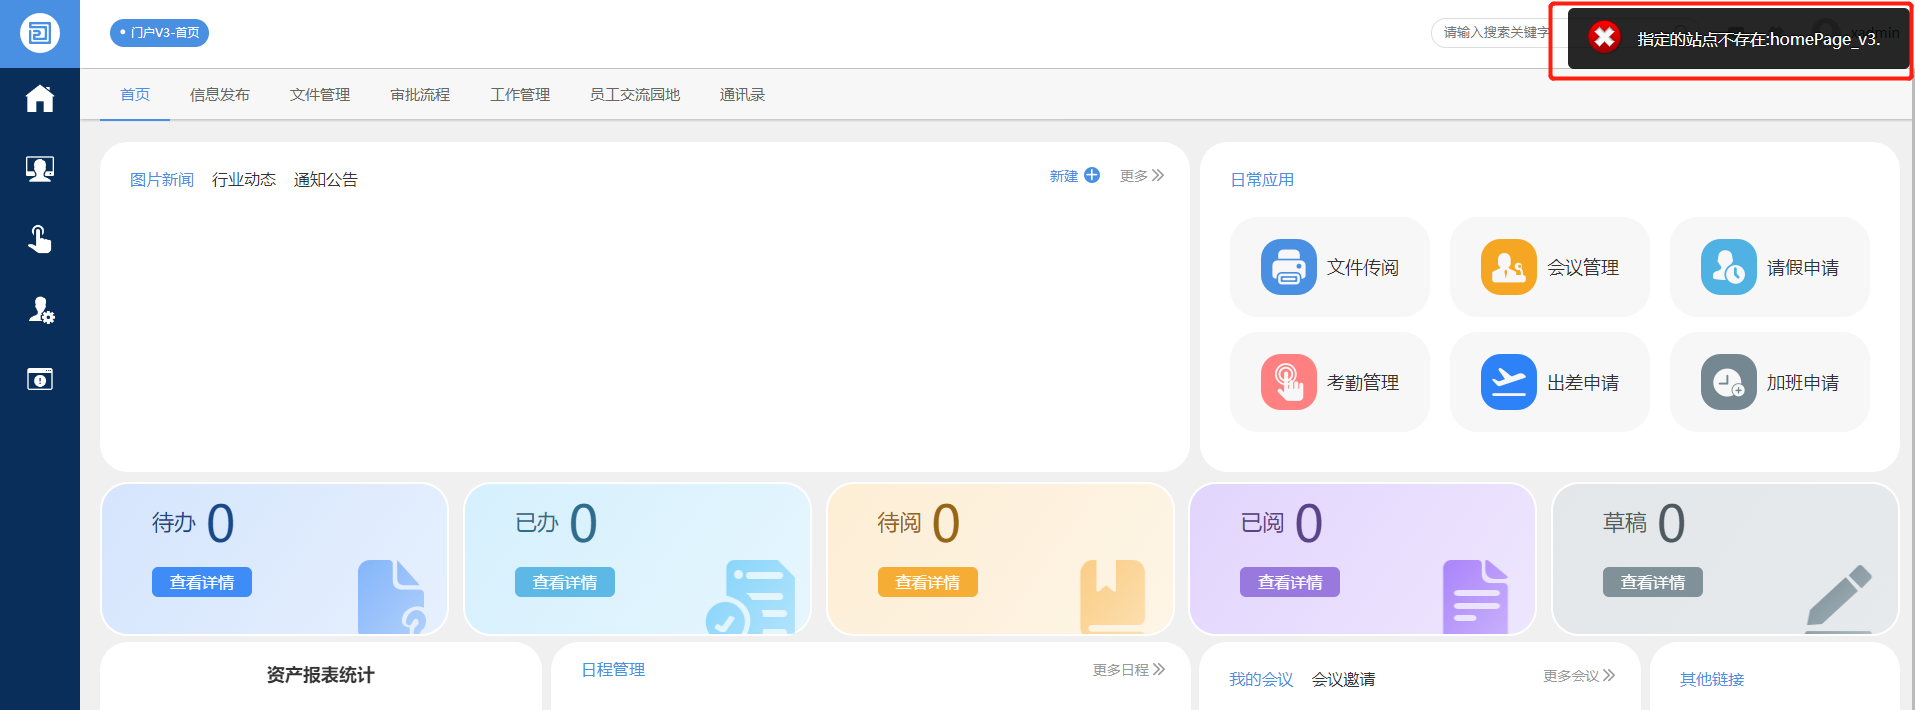1915x710 pixels.
Task: Open the clock-window icon in the left sidebar
Action: click(x=40, y=379)
